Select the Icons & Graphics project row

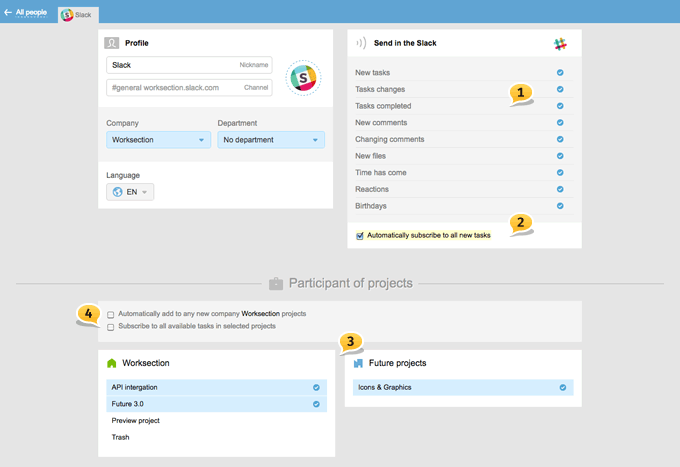tap(463, 387)
